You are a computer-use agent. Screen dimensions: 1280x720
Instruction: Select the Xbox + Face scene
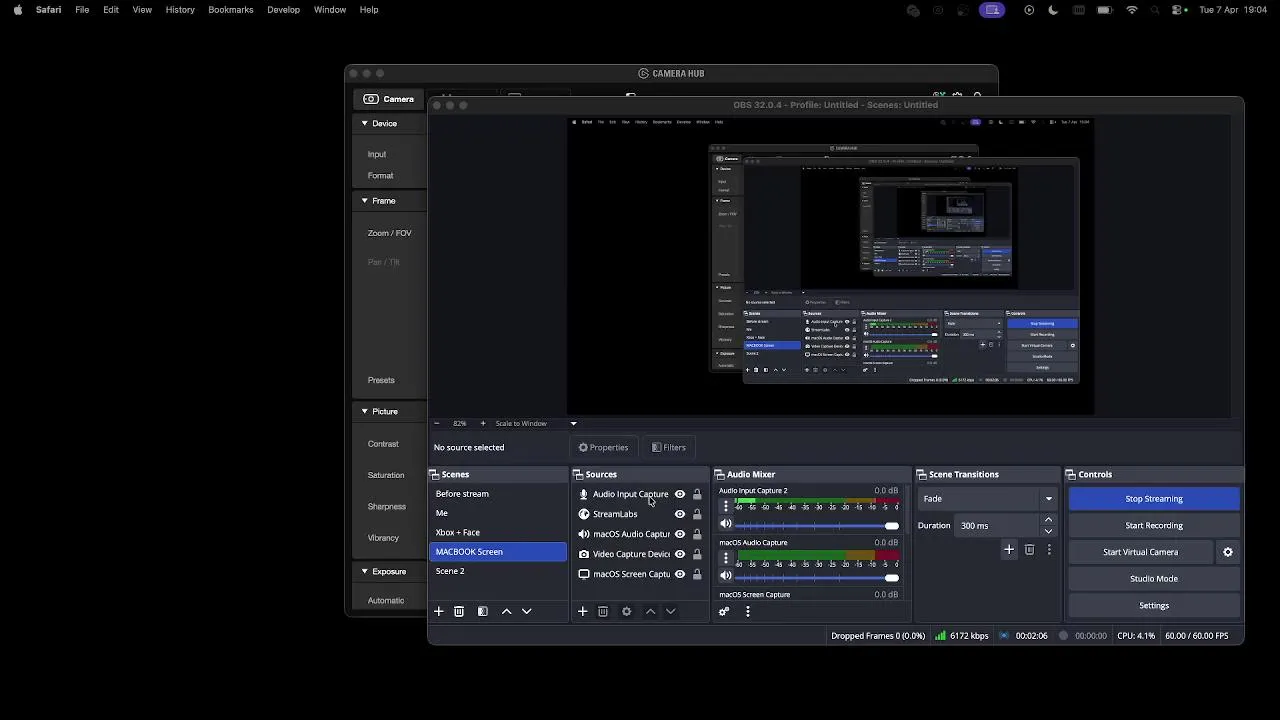(x=498, y=532)
